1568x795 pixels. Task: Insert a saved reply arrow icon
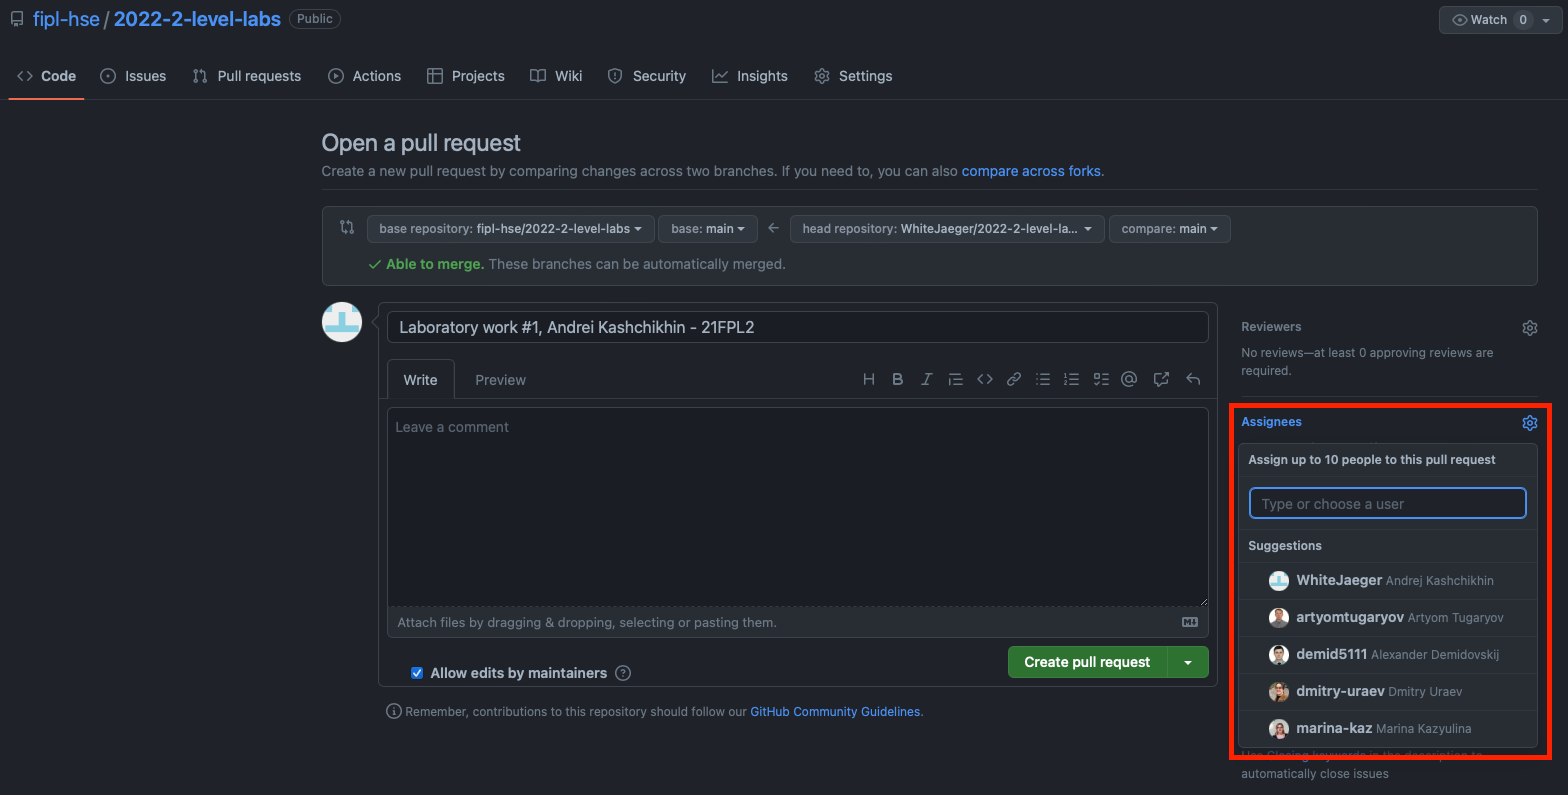[1193, 379]
